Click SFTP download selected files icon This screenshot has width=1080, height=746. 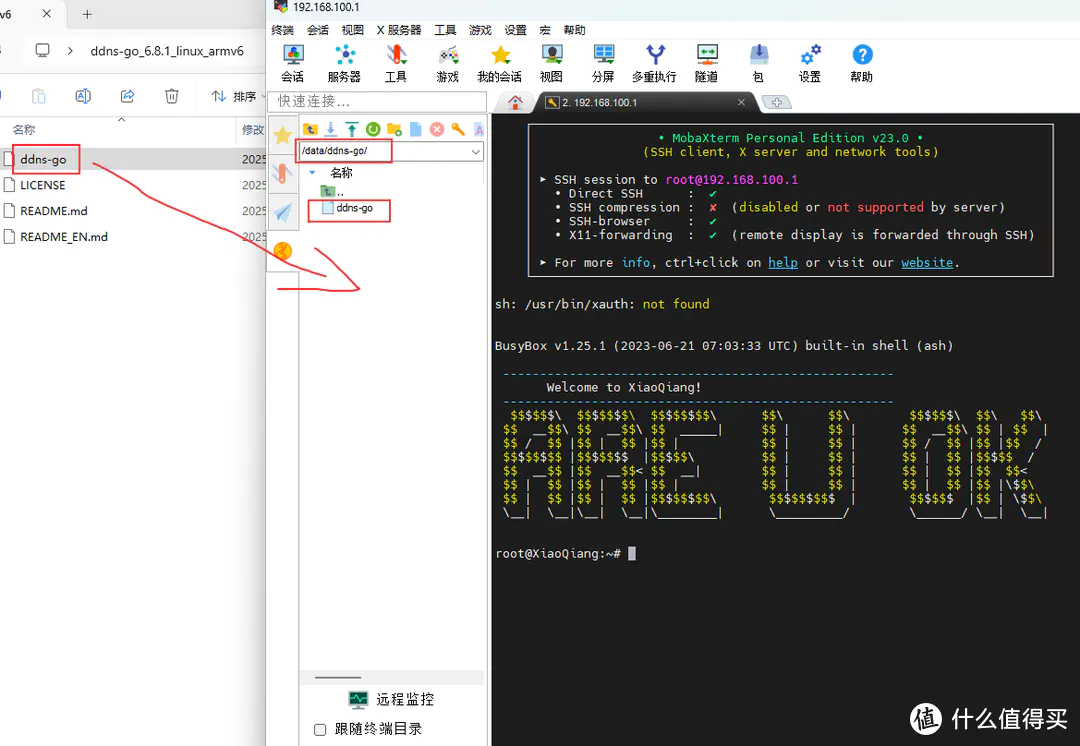click(x=331, y=129)
